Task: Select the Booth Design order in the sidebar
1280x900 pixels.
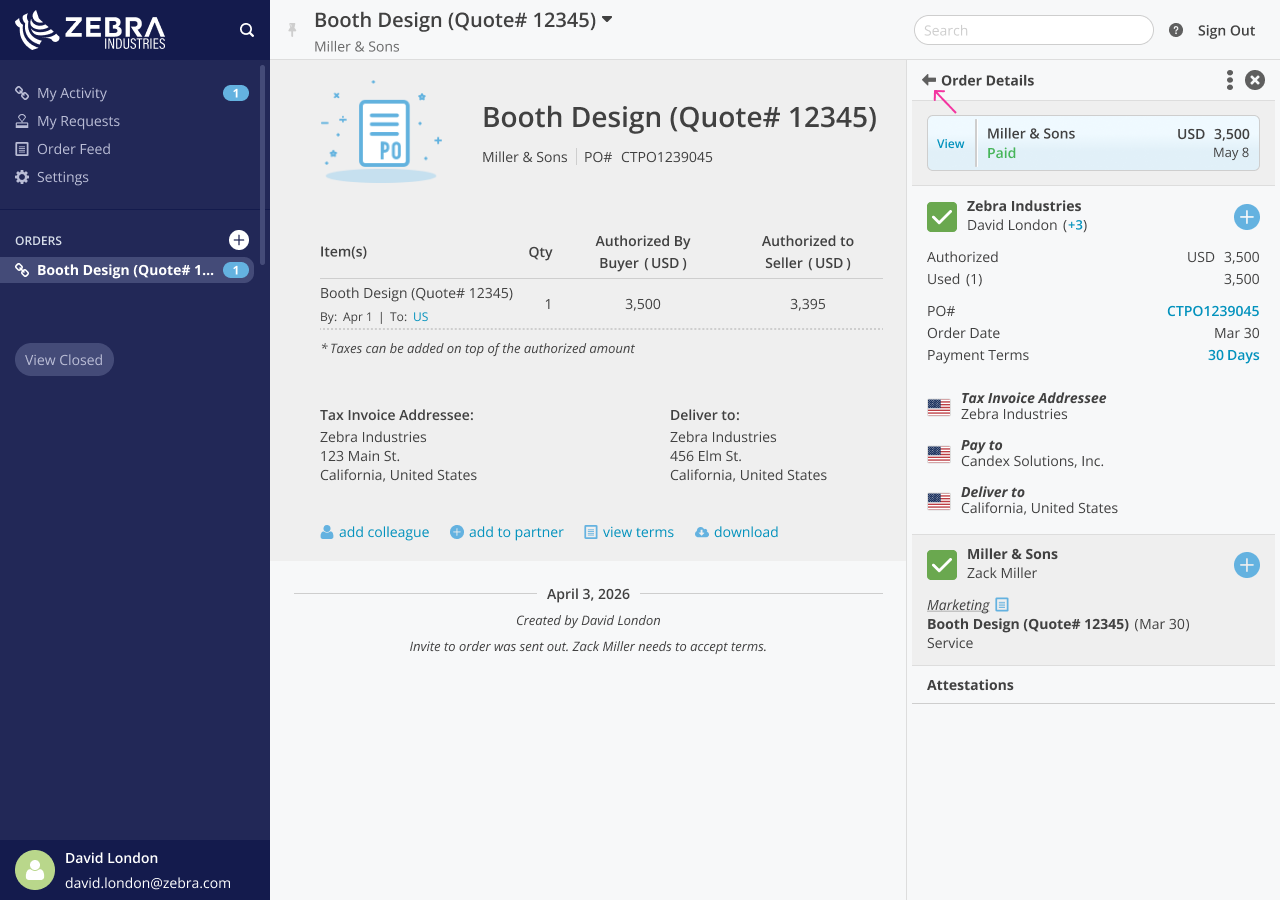Action: (127, 270)
